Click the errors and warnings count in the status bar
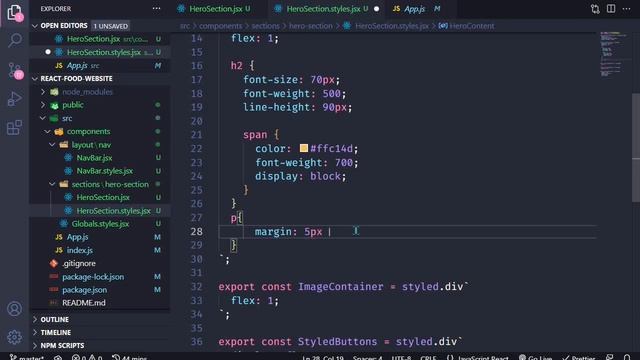 [87, 358]
